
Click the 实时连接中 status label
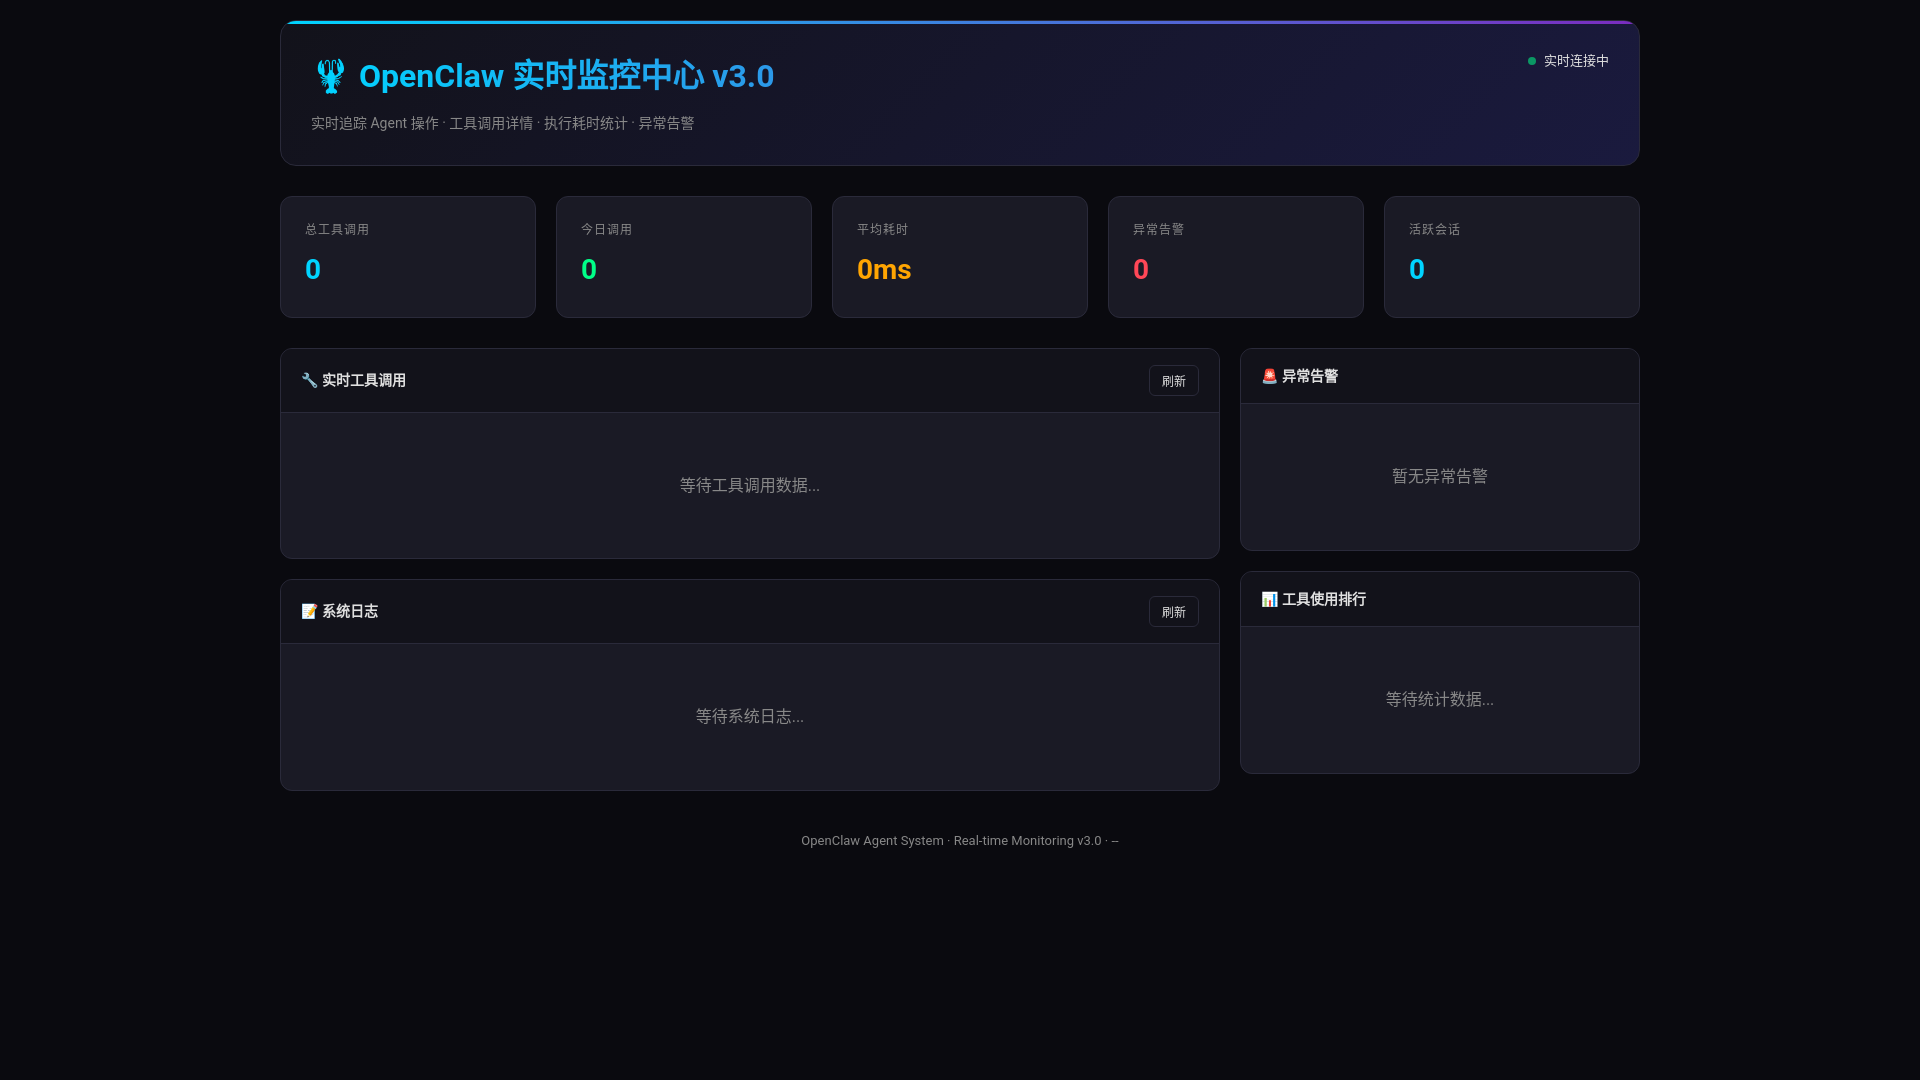(x=1576, y=61)
